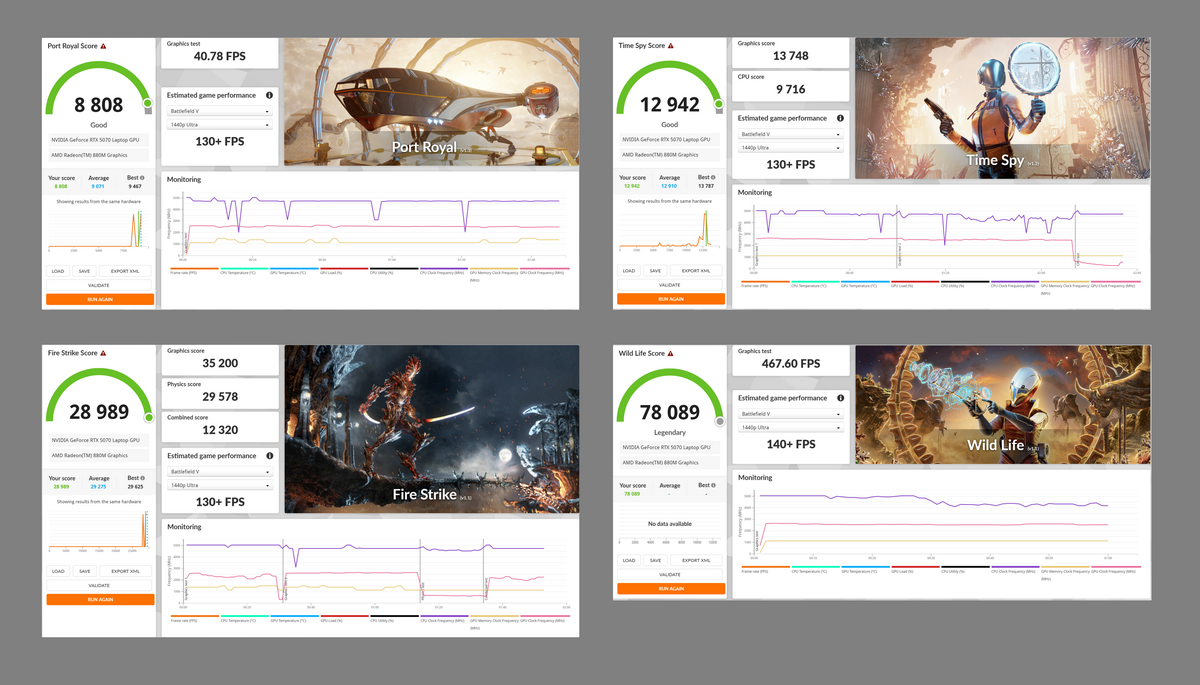The height and width of the screenshot is (685, 1200).
Task: Click RUN AGAIN in the Fire Strike panel
Action: [x=100, y=599]
